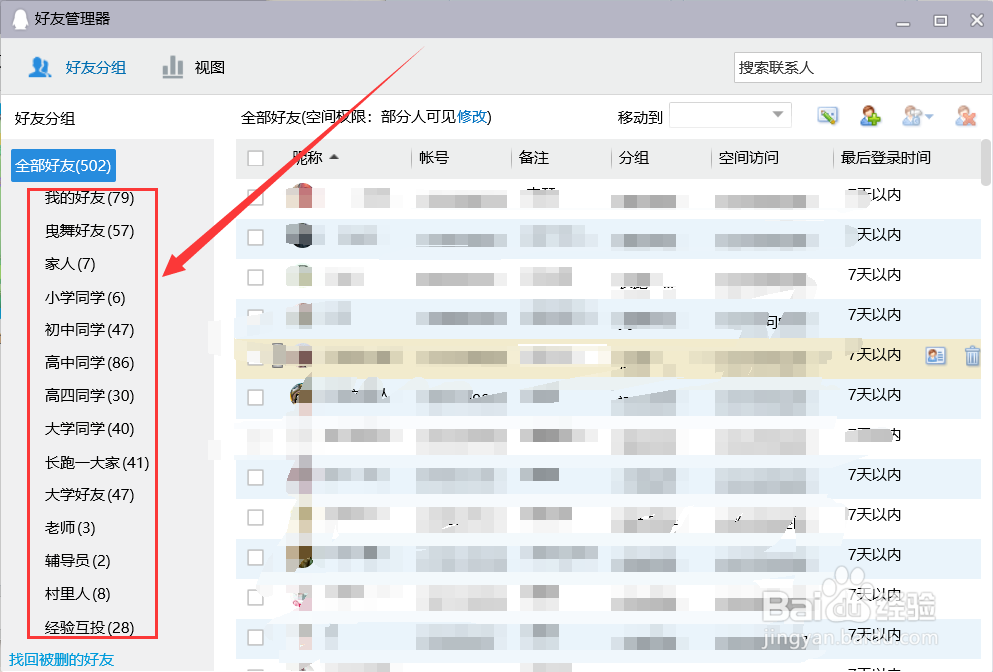The height and width of the screenshot is (672, 993).
Task: Check the select-all checkbox in header
Action: click(x=255, y=157)
